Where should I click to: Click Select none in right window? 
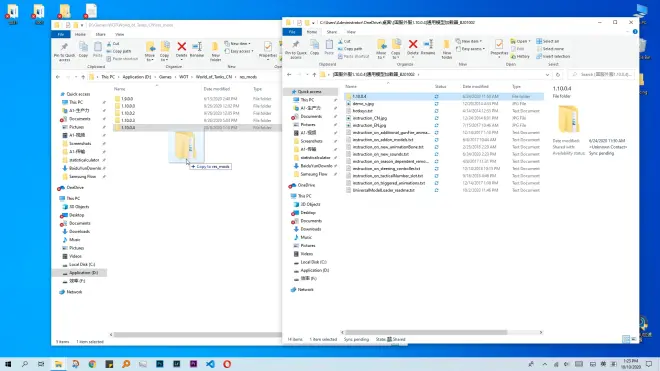pos(550,49)
